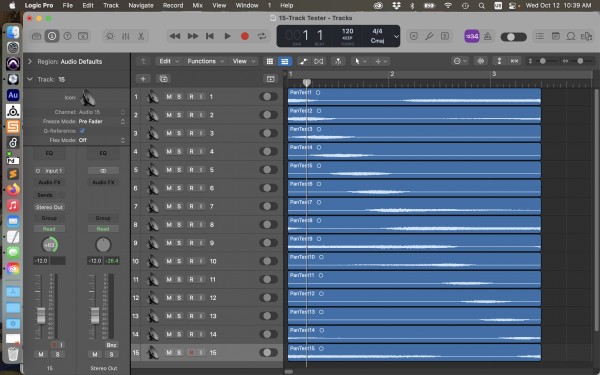
Task: Toggle the Waveform Zoom button
Action: (x=481, y=61)
